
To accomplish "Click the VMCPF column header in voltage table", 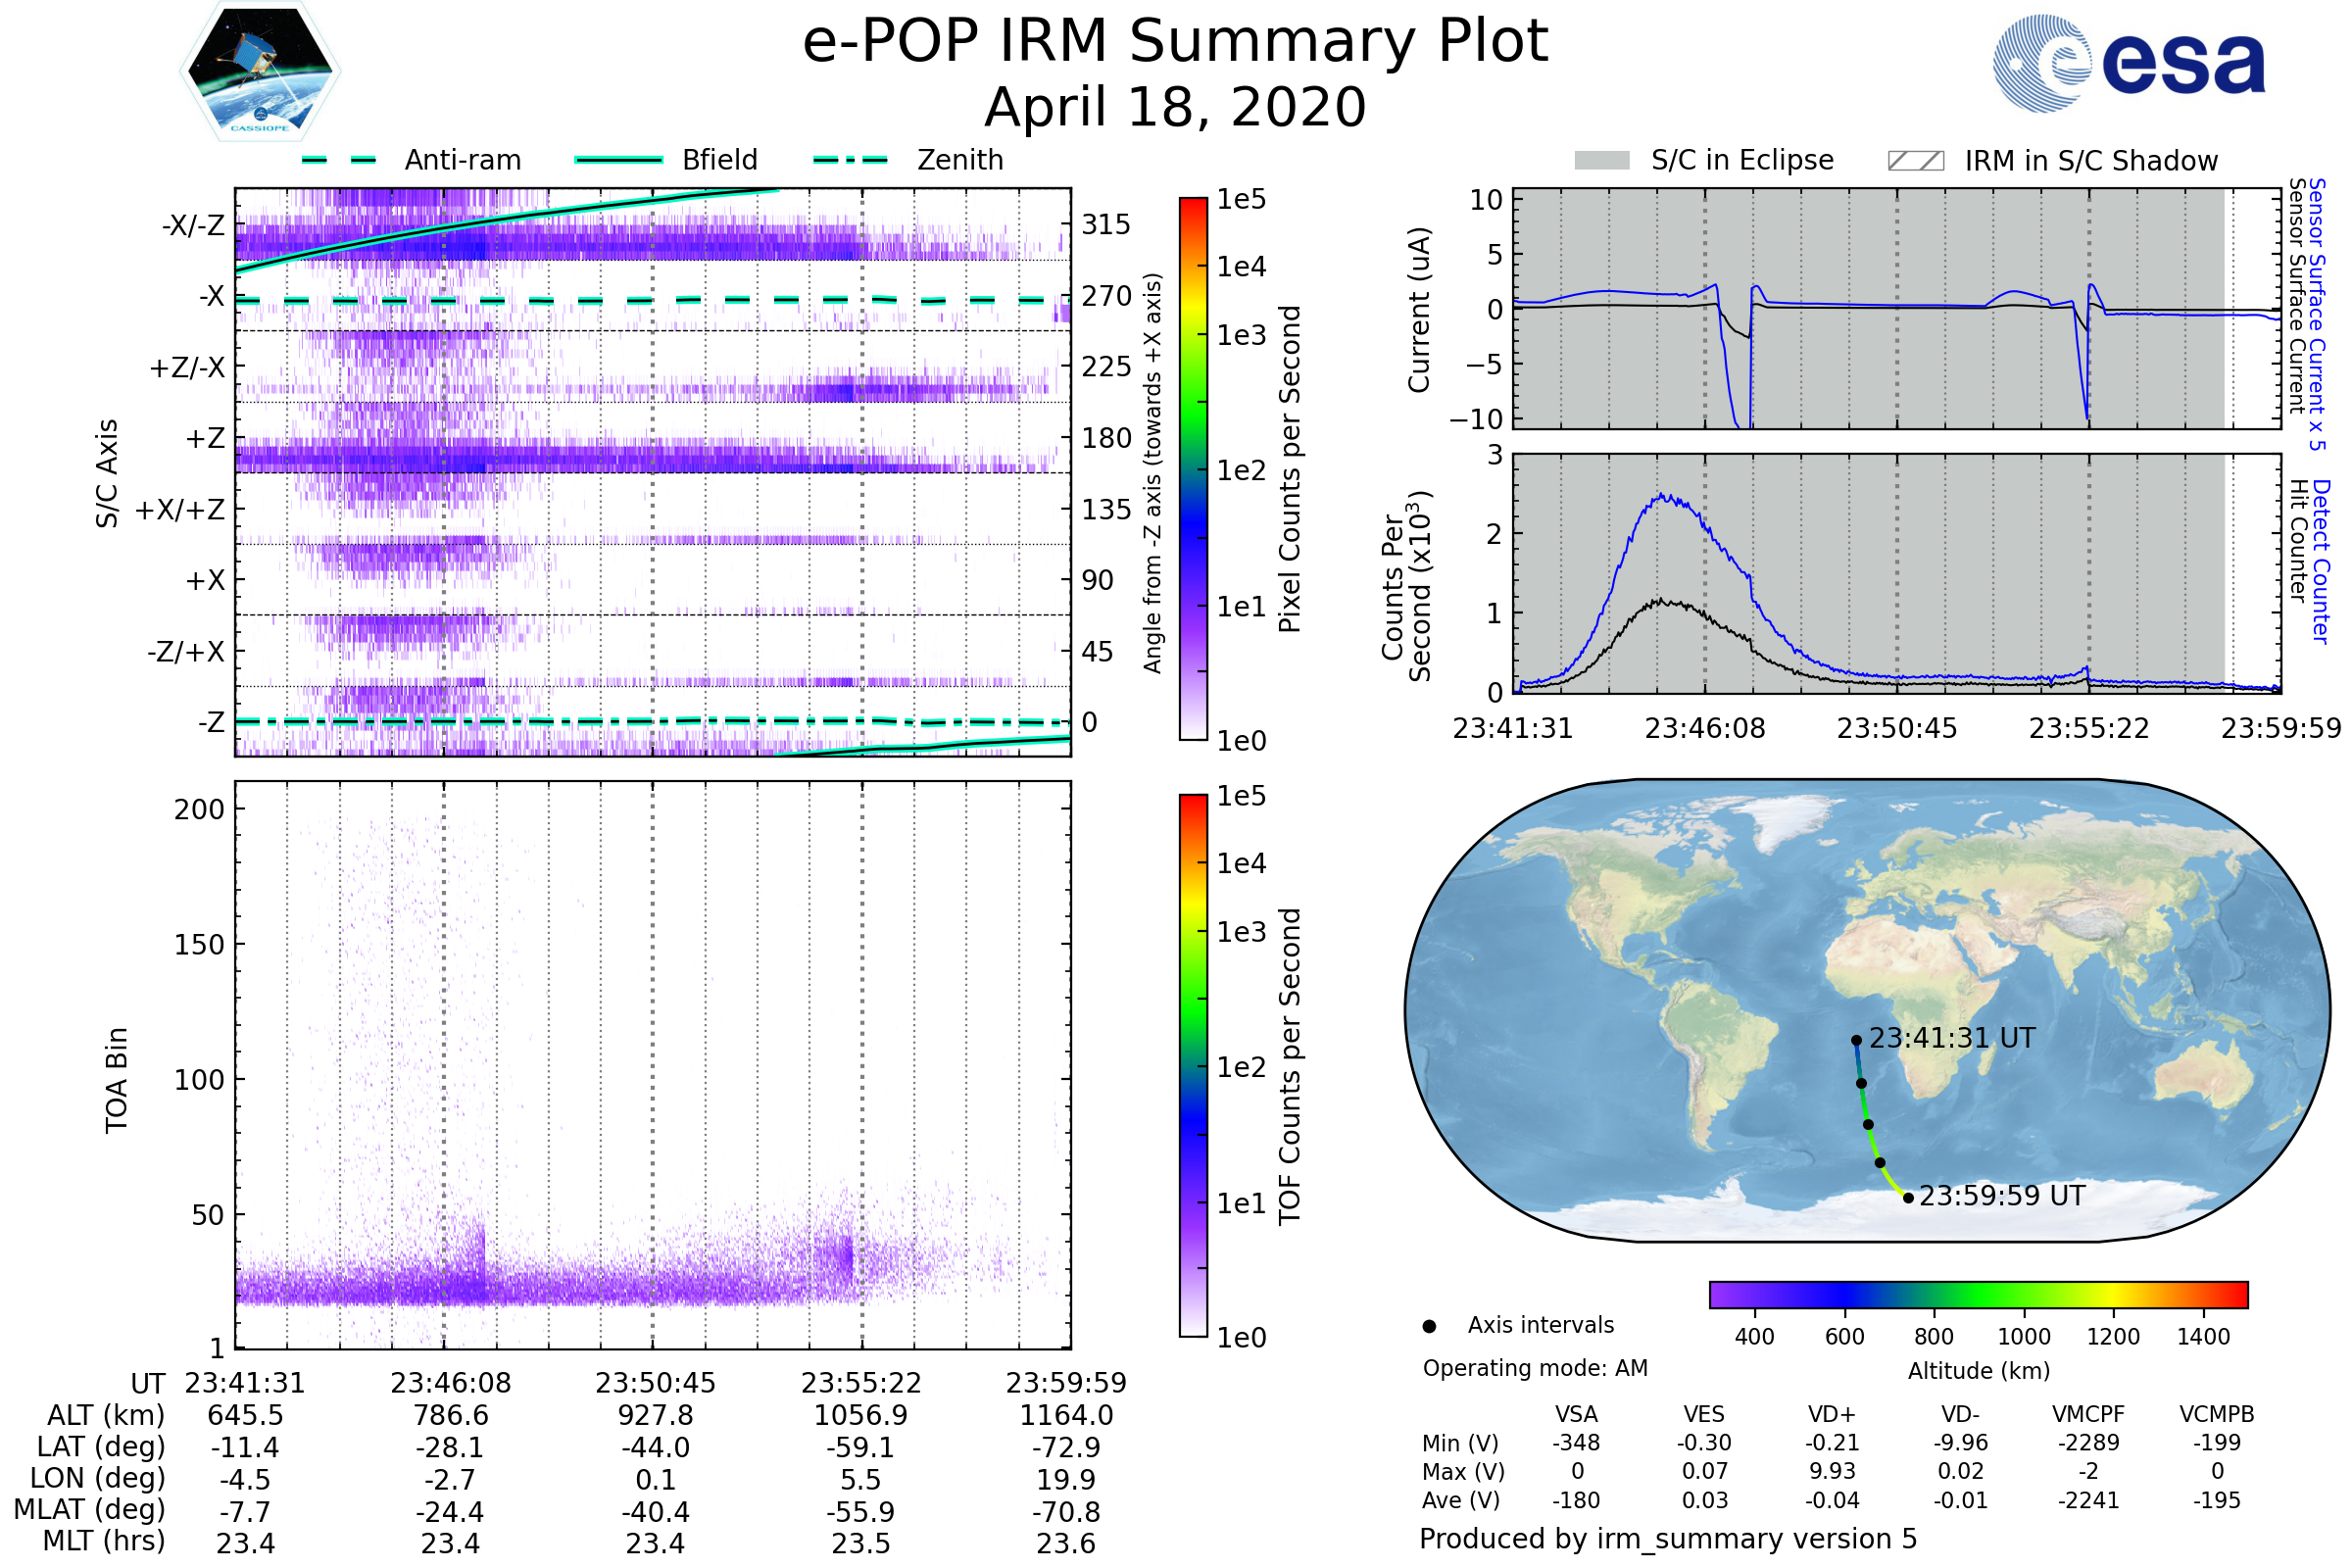I will coord(2087,1414).
